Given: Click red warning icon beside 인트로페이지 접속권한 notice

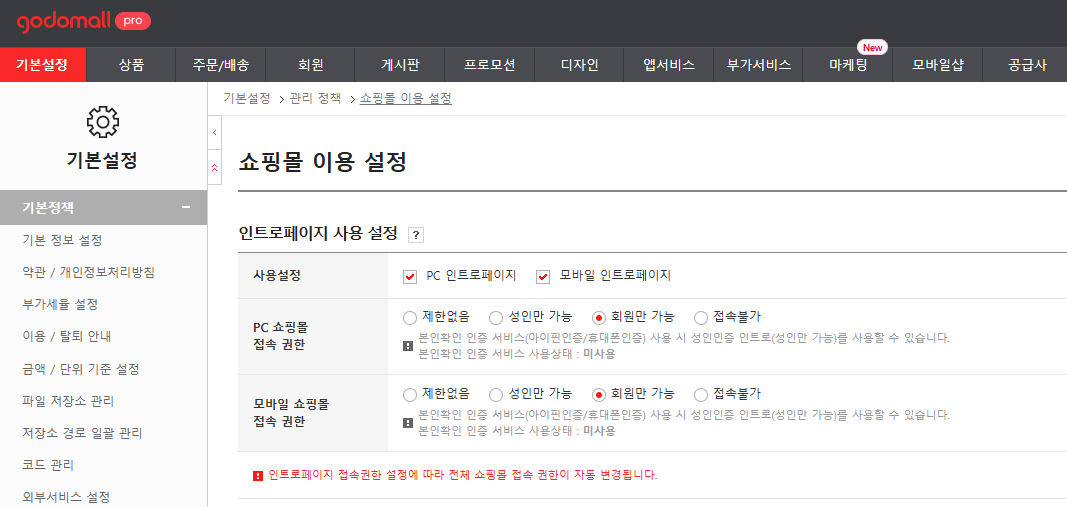Looking at the screenshot, I should 257,475.
